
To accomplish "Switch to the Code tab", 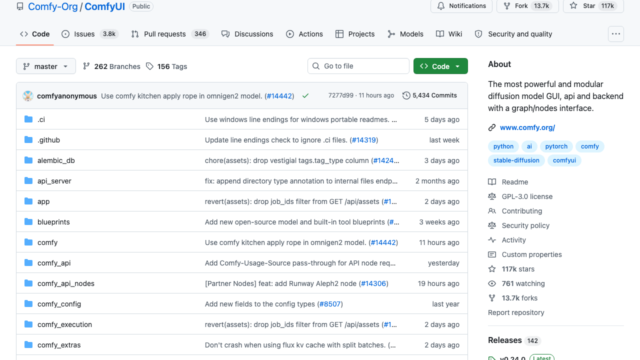I will pos(35,34).
